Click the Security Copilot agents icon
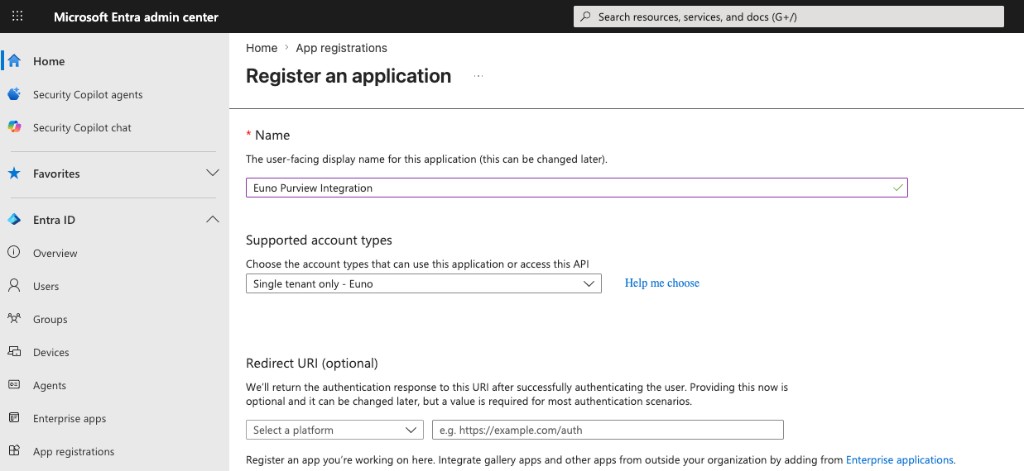1024x471 pixels. pos(14,94)
